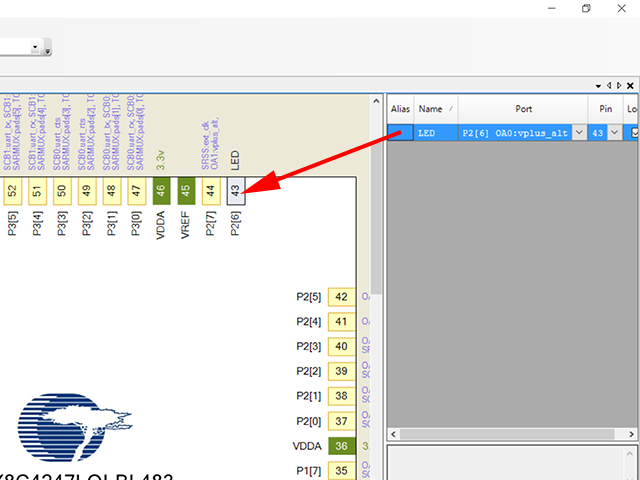This screenshot has width=640, height=480.
Task: Click the panel tab-scroll right arrow
Action: (619, 85)
